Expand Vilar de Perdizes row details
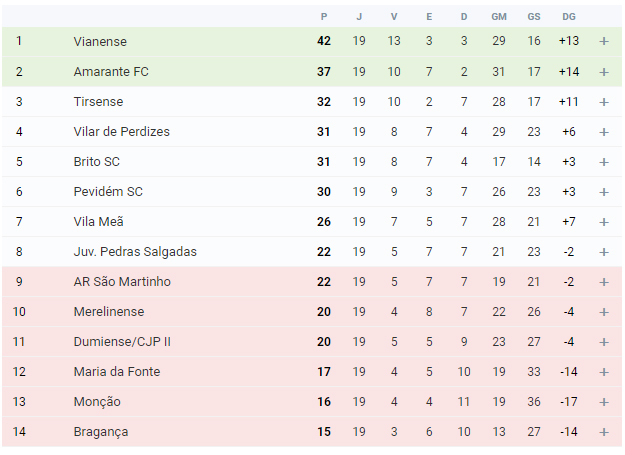Screen dimensions: 625x455 point(603,132)
